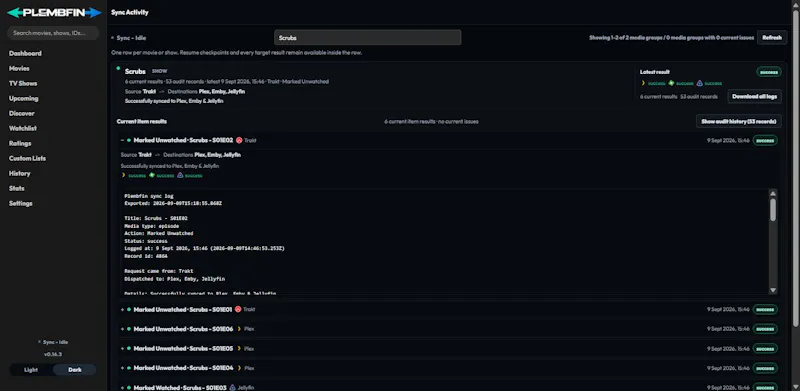
Task: Open Custom Lists
Action: (x=28, y=158)
